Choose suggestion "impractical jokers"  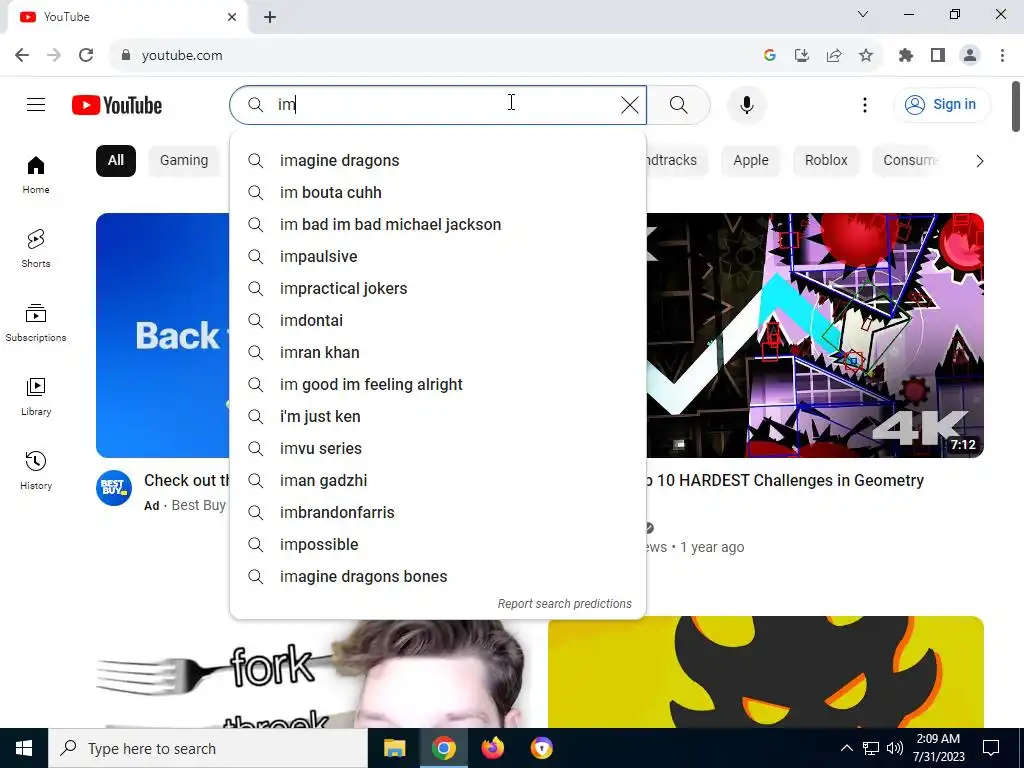point(438,289)
